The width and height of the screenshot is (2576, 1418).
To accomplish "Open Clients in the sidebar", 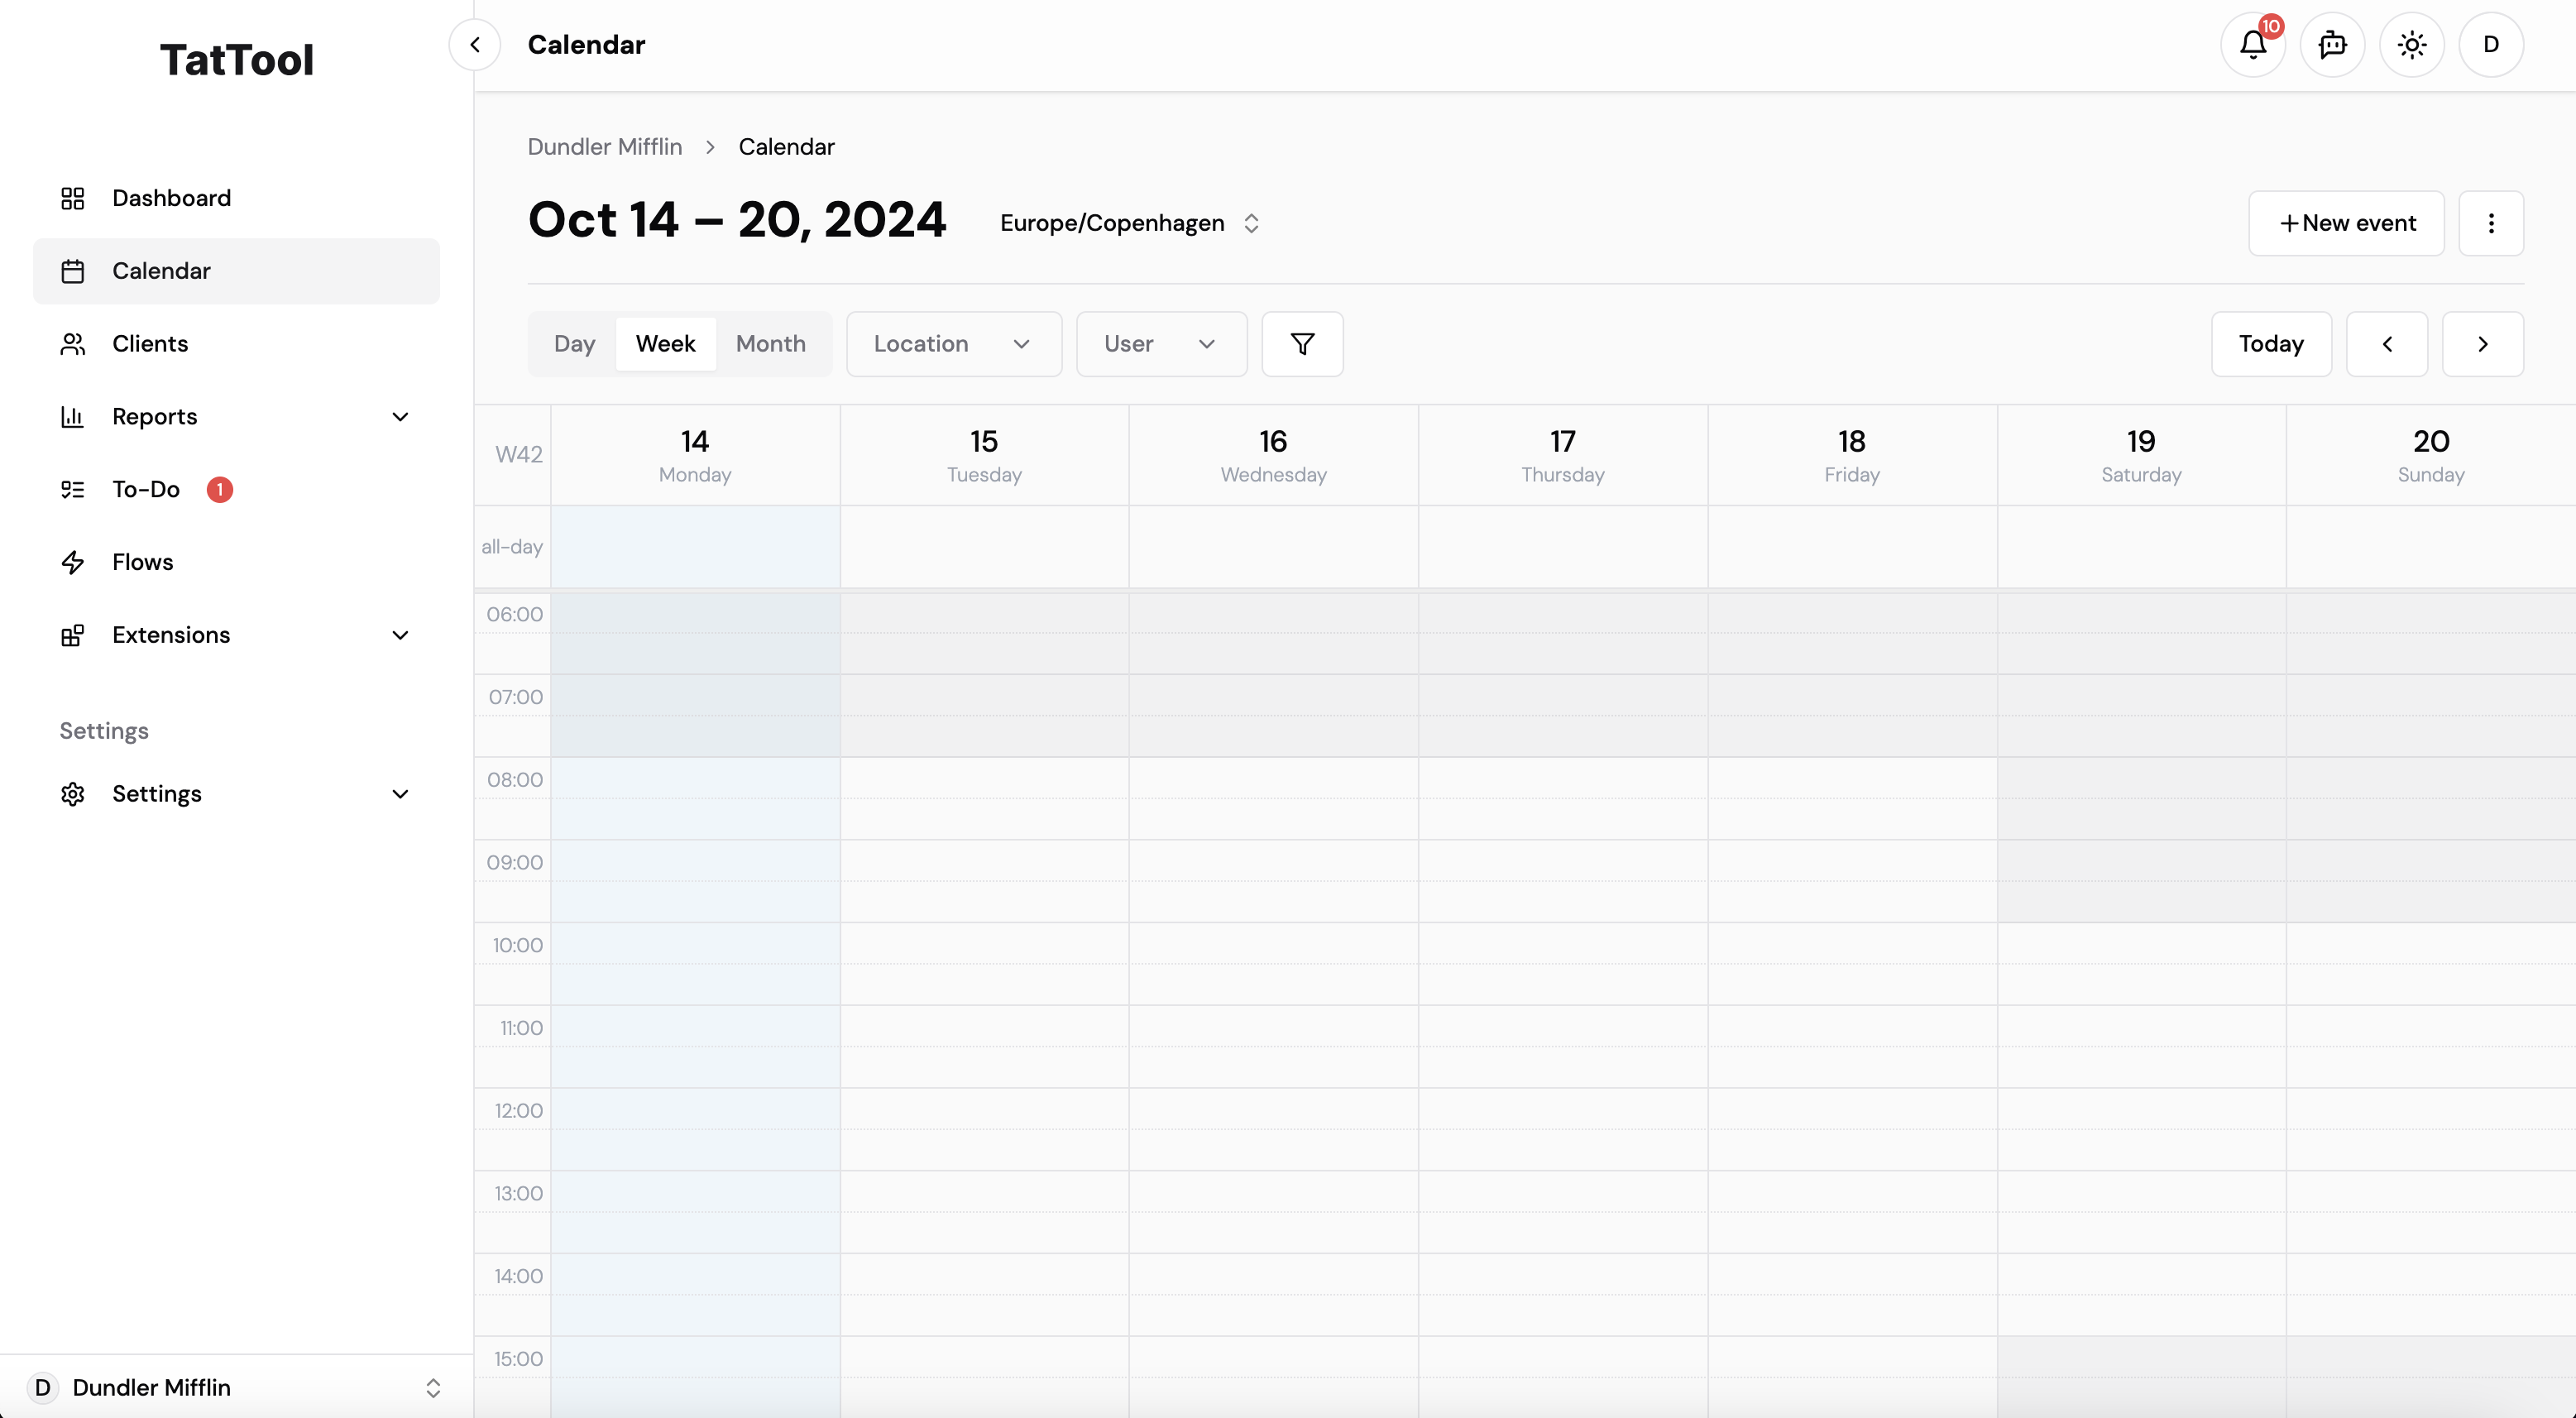I will tap(237, 344).
